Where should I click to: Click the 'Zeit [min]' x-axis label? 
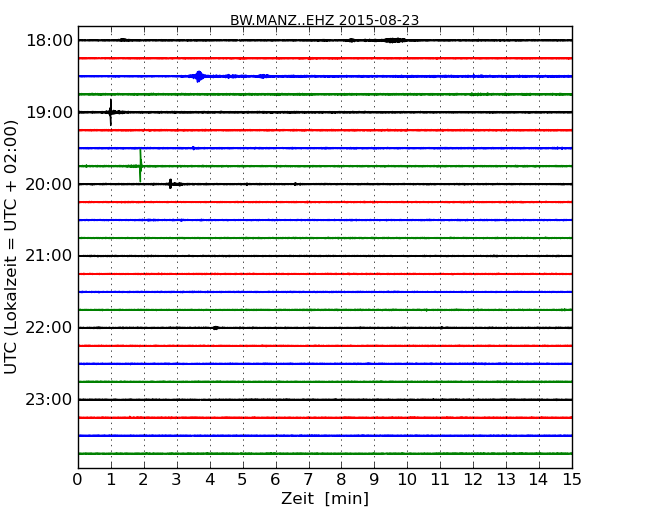click(x=324, y=499)
